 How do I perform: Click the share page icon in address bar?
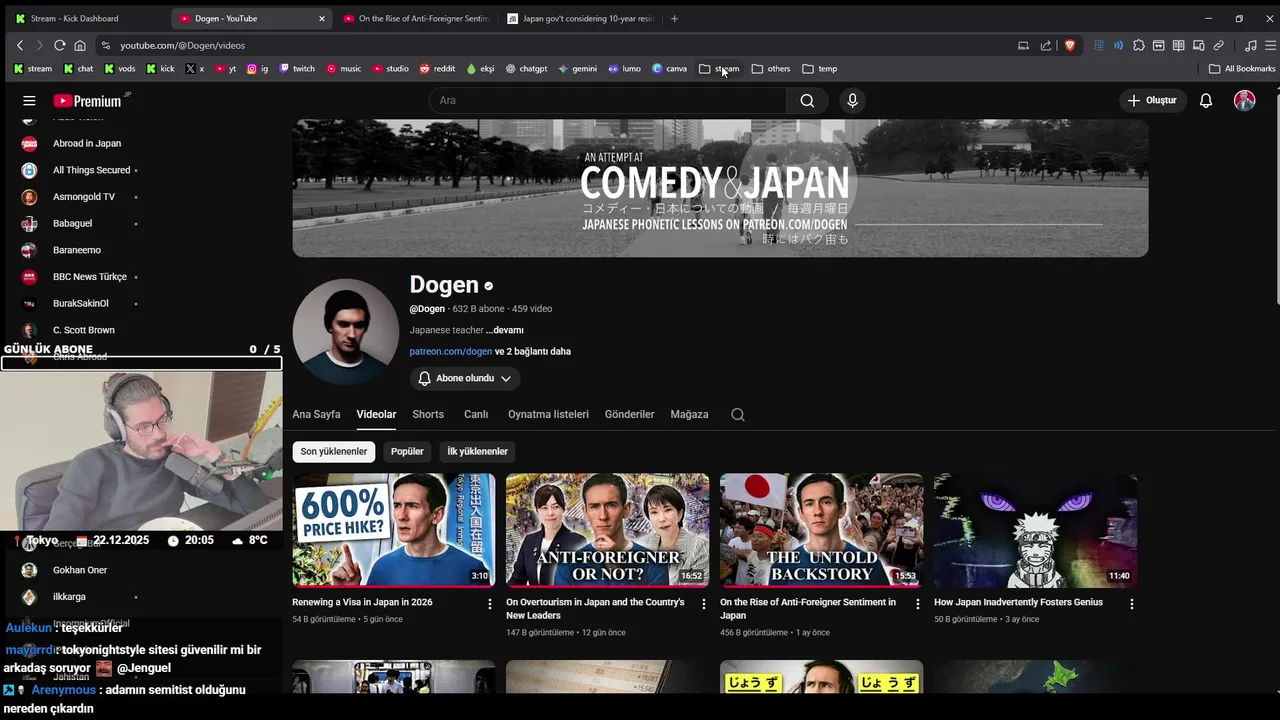pos(1046,45)
